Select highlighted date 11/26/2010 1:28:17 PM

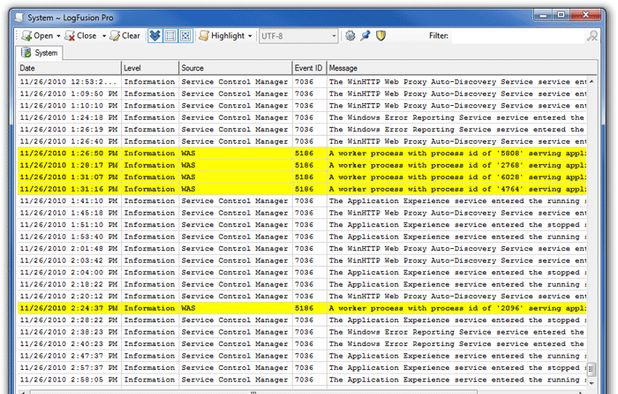pyautogui.click(x=69, y=165)
